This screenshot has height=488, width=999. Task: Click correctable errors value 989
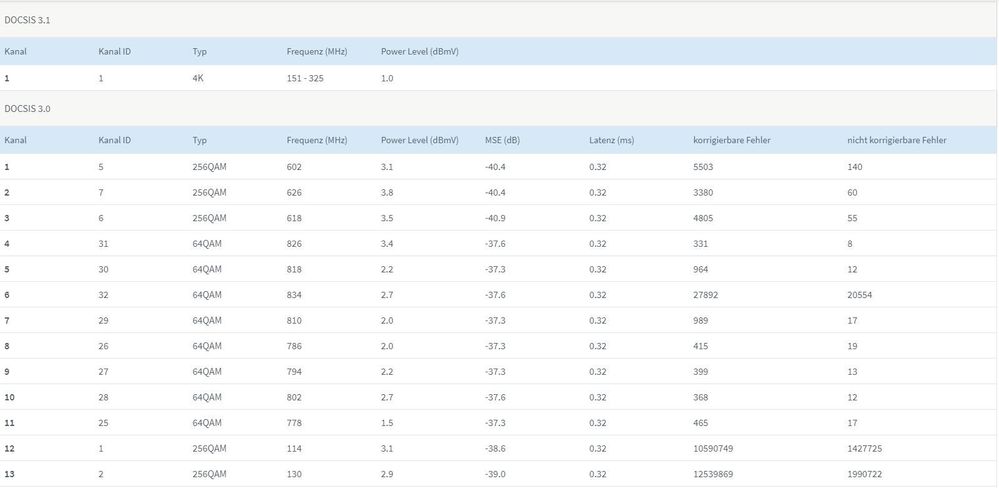pos(700,320)
